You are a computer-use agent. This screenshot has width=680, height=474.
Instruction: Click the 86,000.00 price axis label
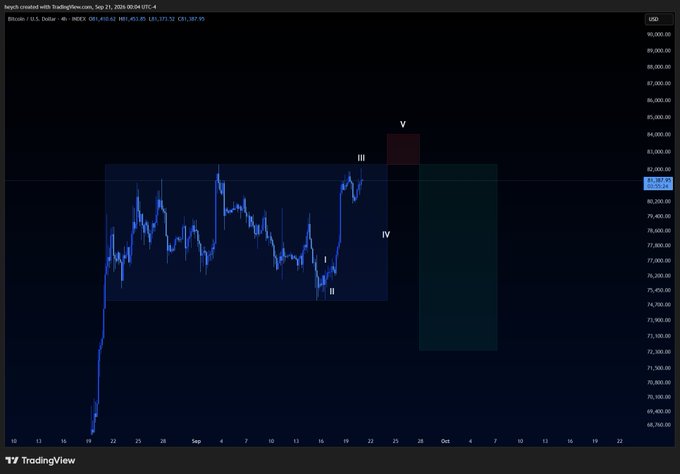pos(659,100)
